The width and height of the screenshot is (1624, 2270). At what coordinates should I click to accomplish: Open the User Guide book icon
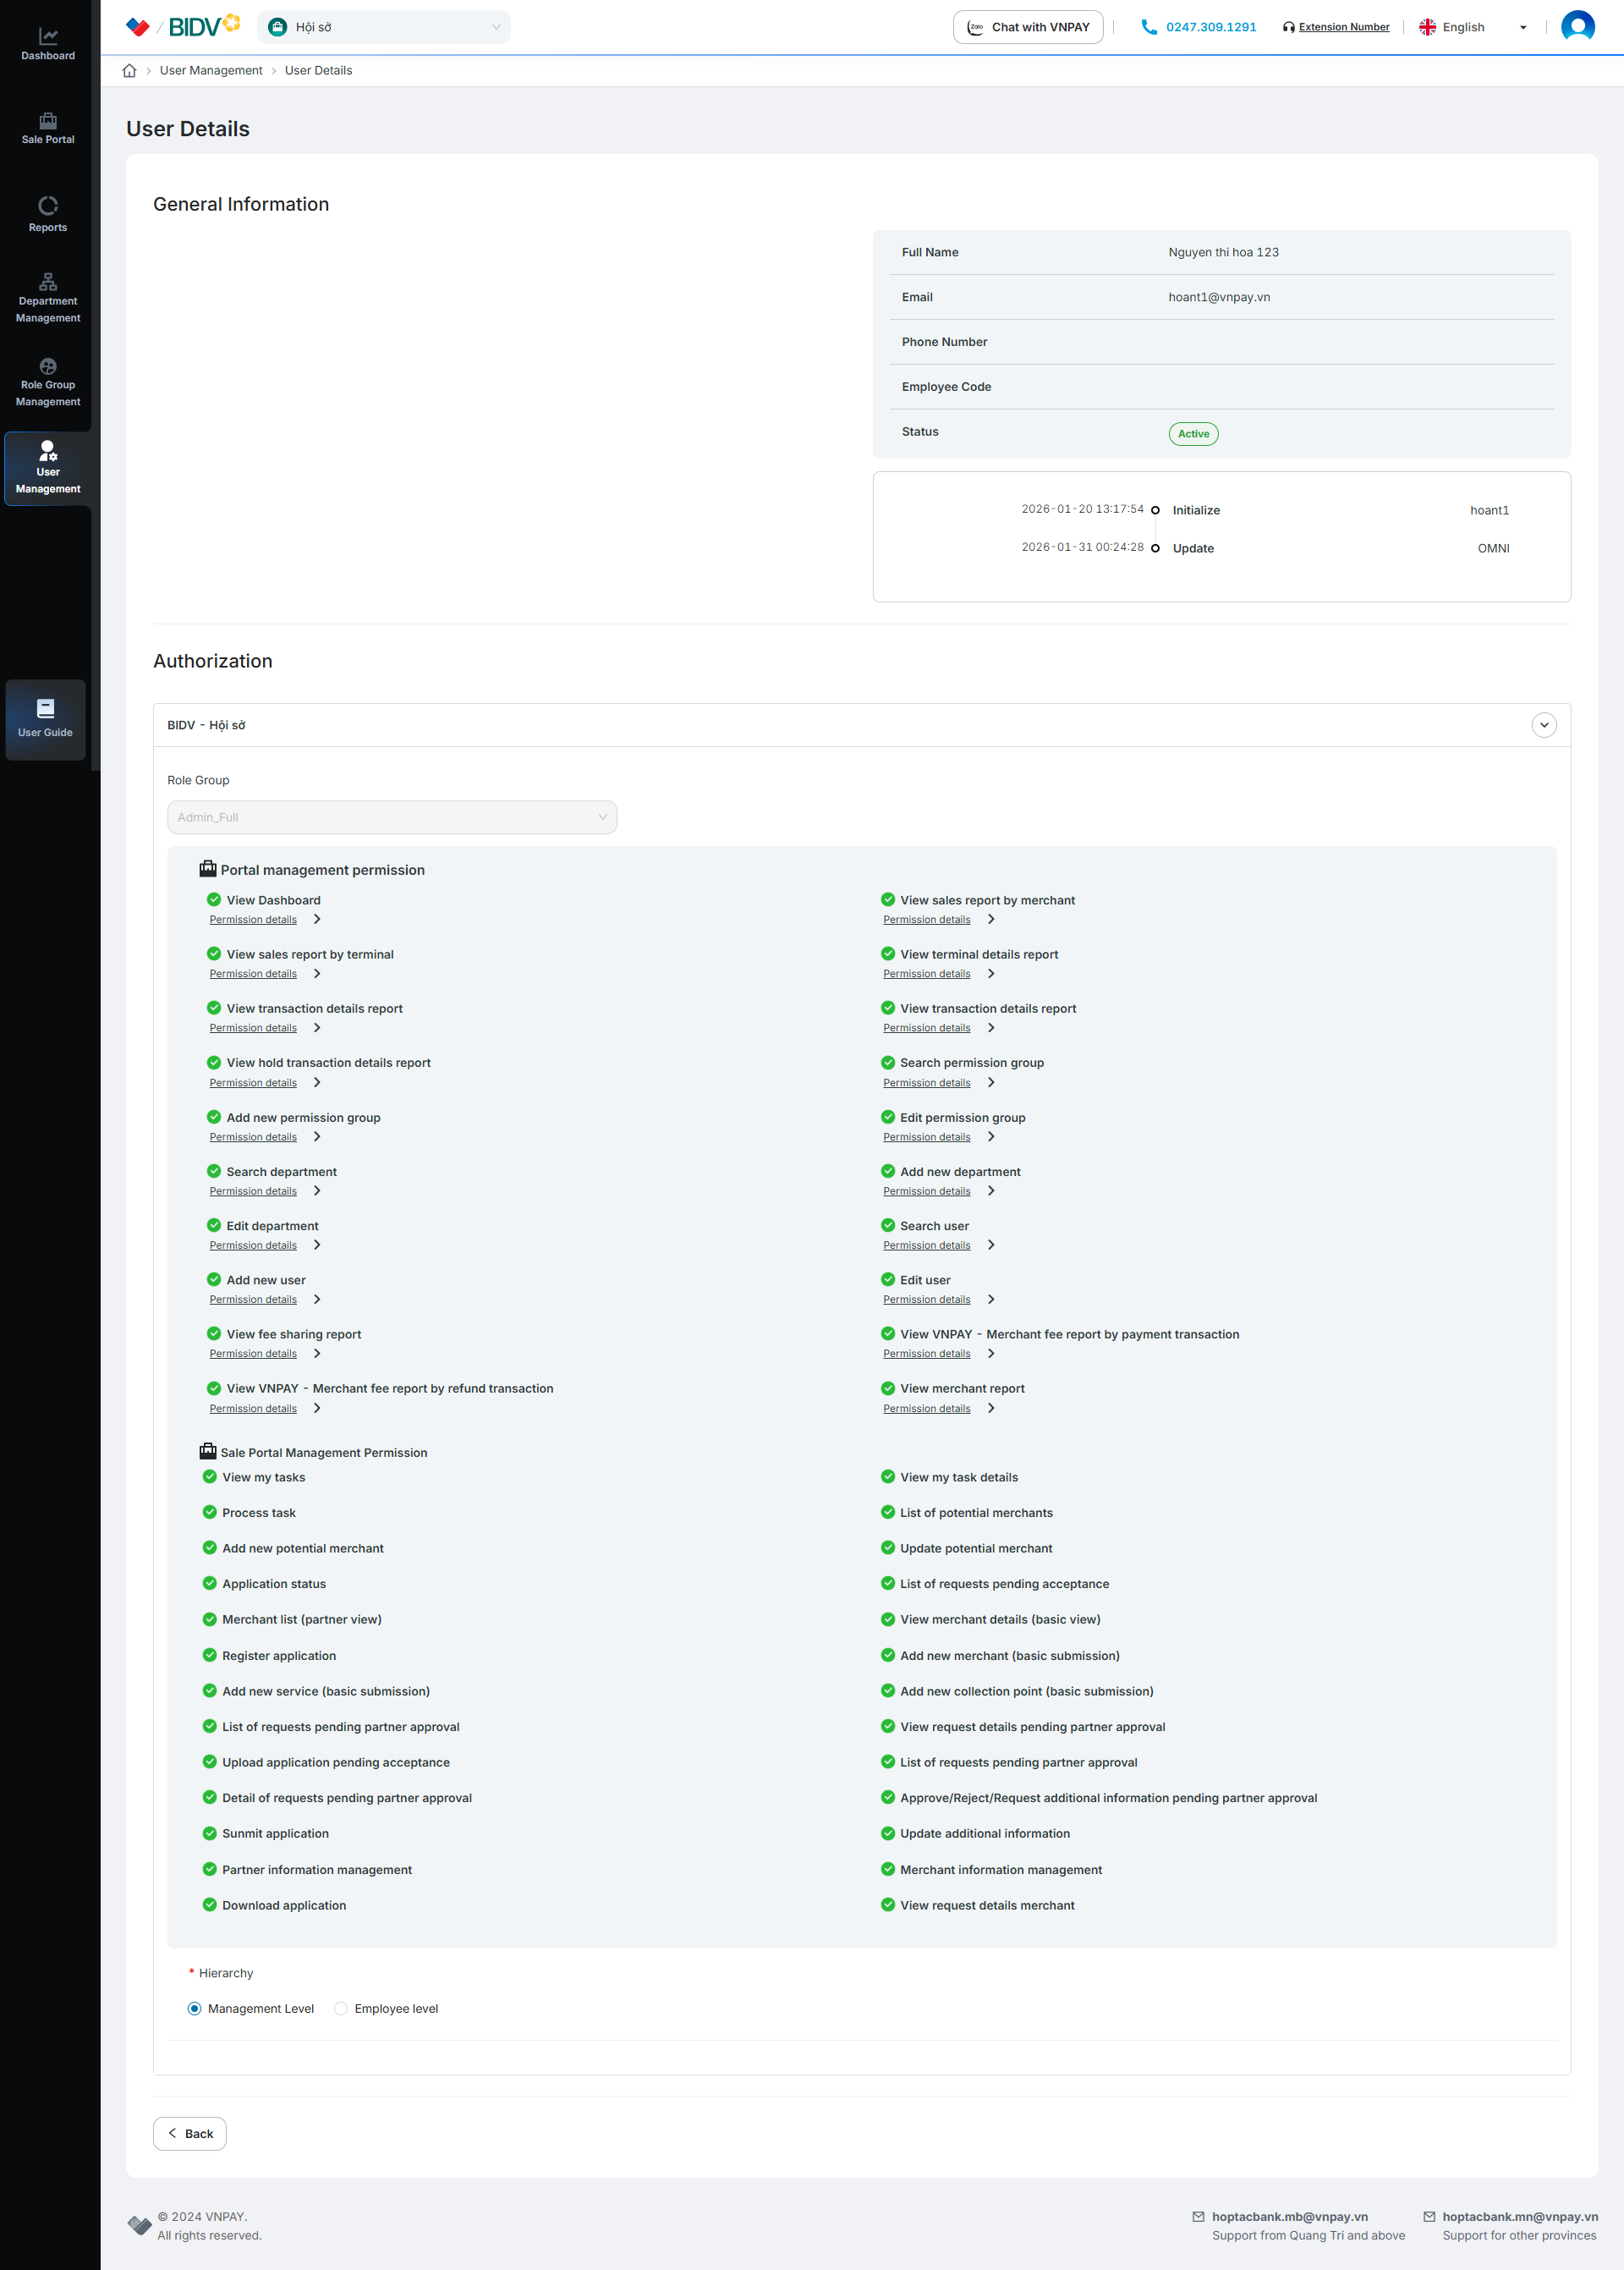tap(45, 709)
